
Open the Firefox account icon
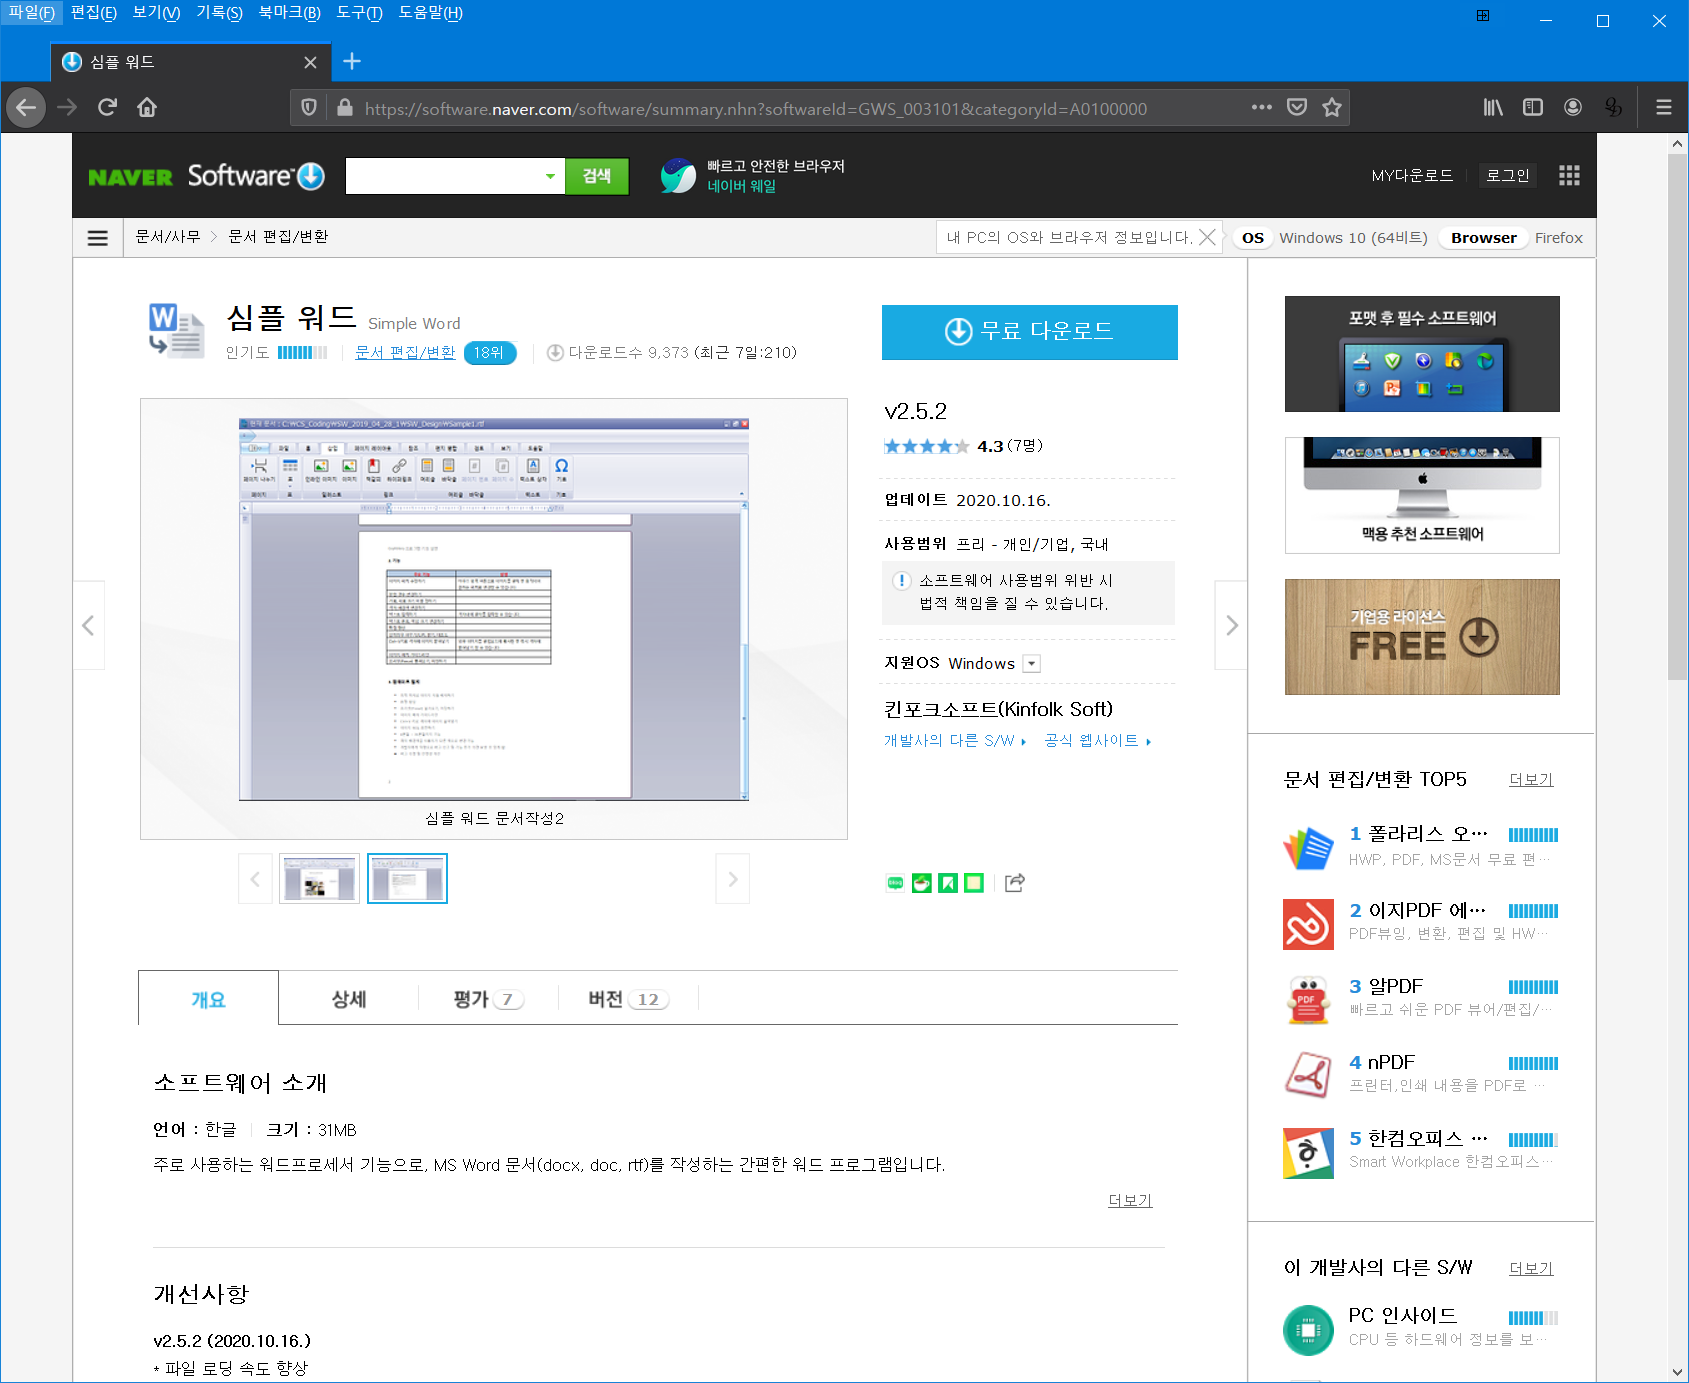[x=1573, y=107]
